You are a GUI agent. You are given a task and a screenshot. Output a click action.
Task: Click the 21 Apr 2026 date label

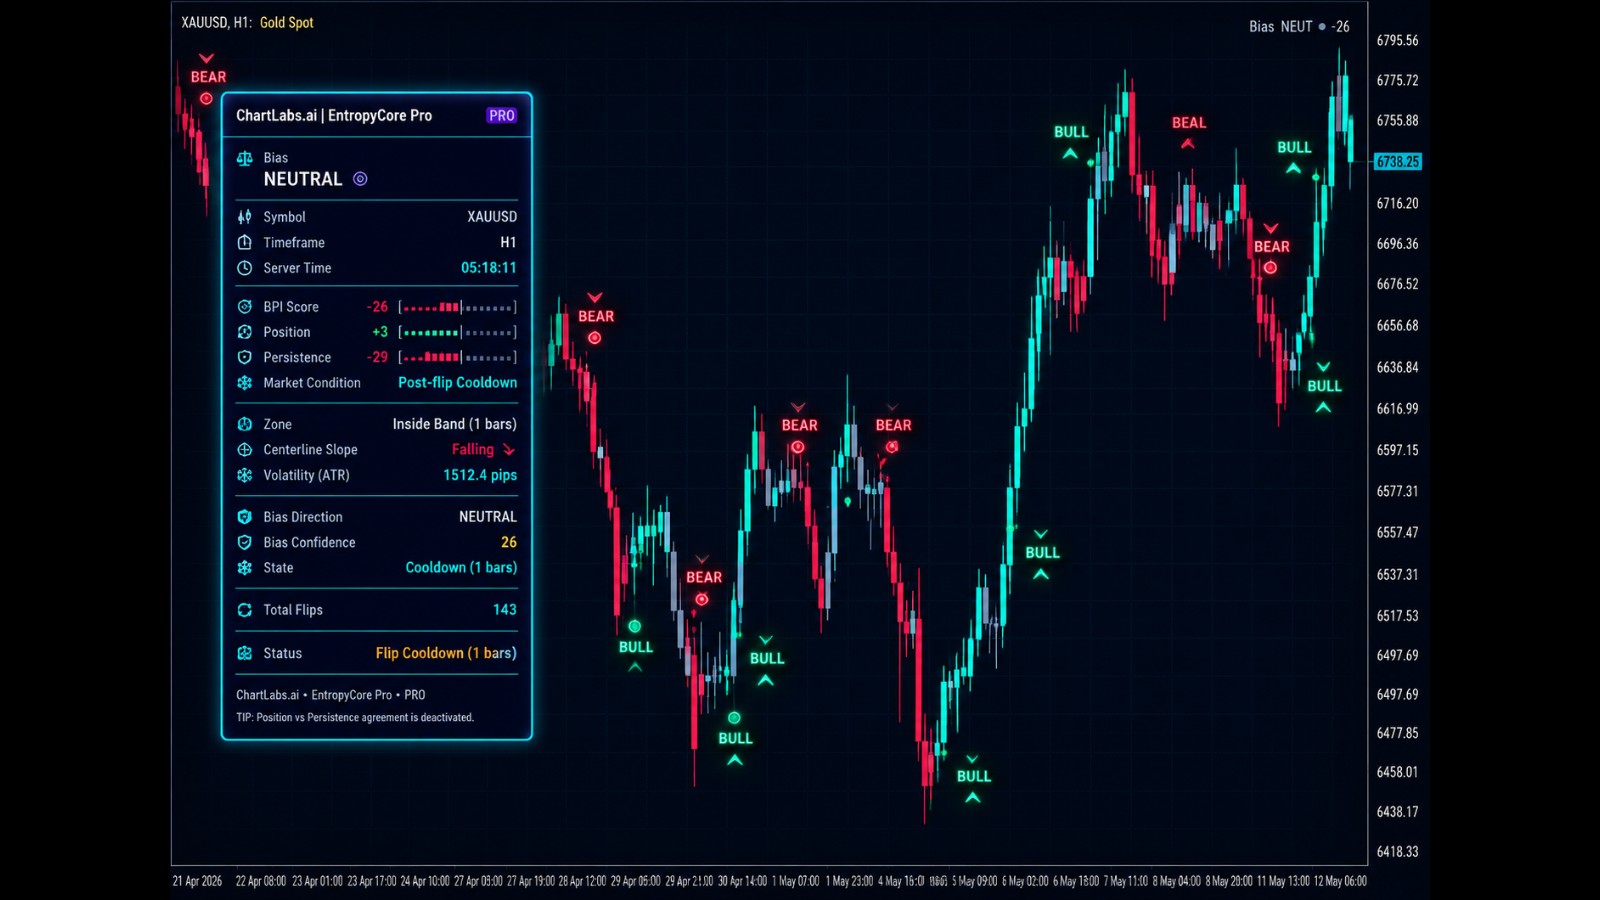tap(198, 881)
